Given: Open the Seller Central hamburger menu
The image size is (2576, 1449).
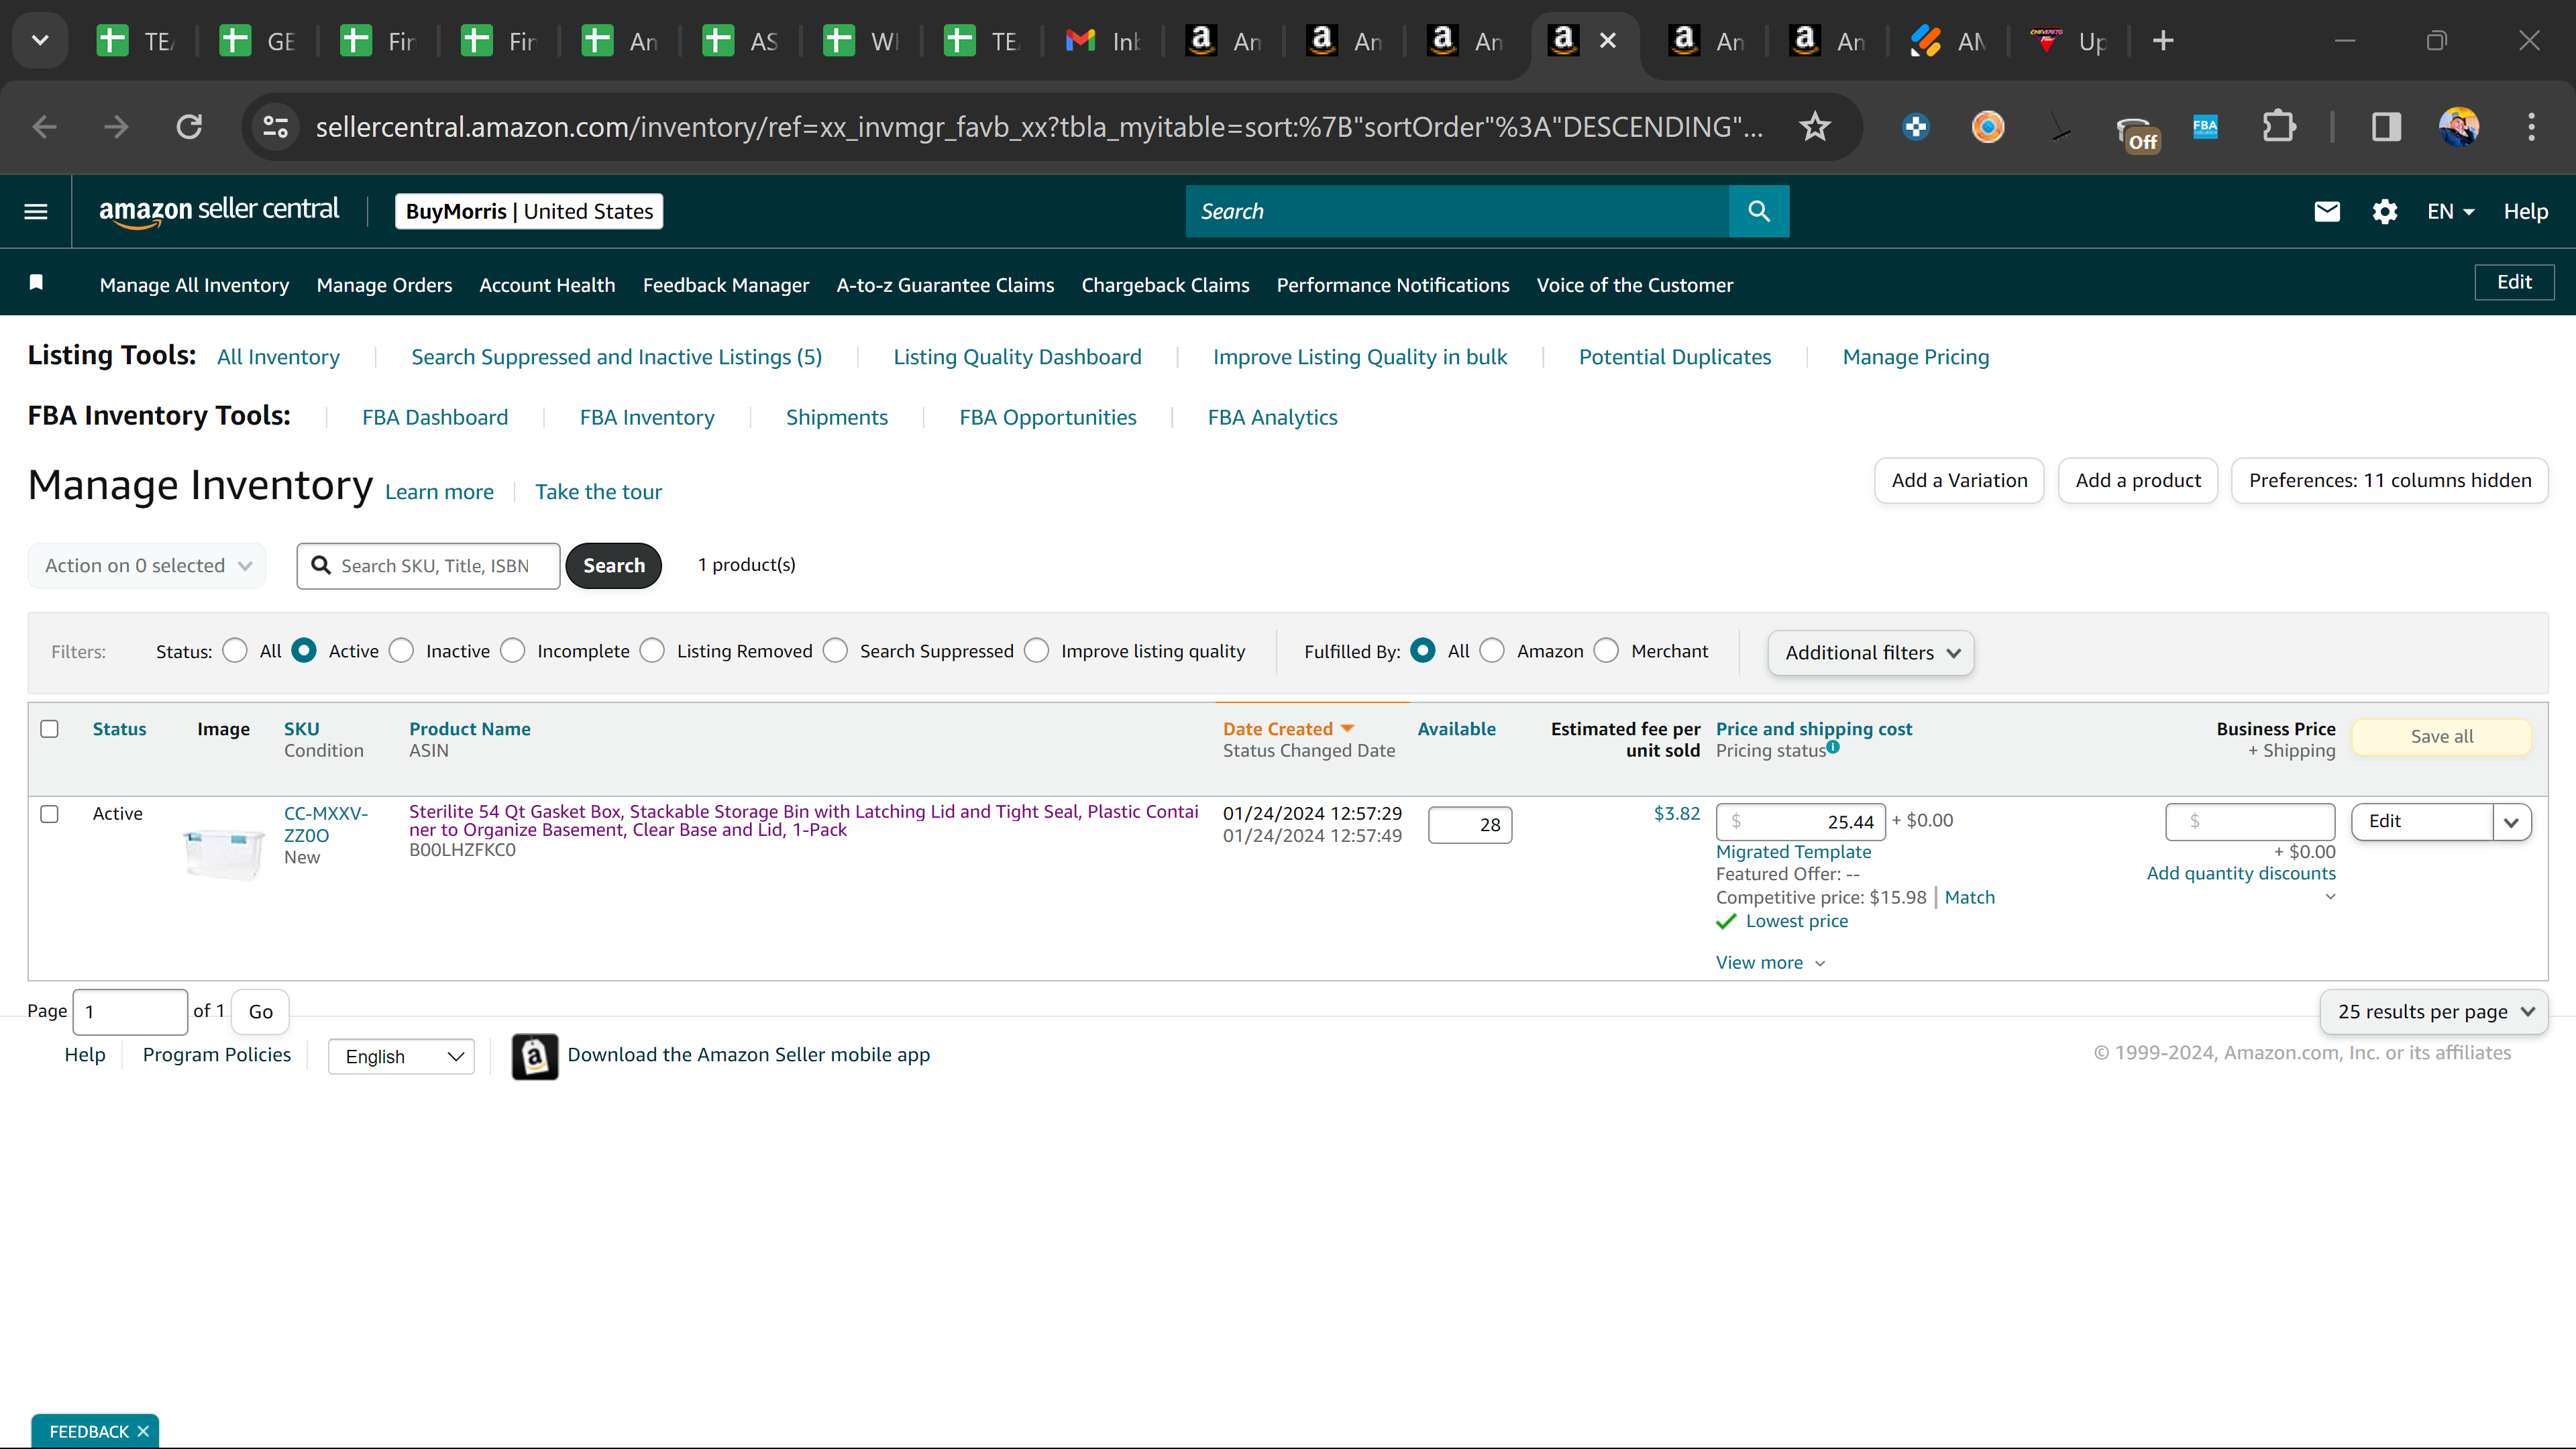Looking at the screenshot, I should pos(36,211).
